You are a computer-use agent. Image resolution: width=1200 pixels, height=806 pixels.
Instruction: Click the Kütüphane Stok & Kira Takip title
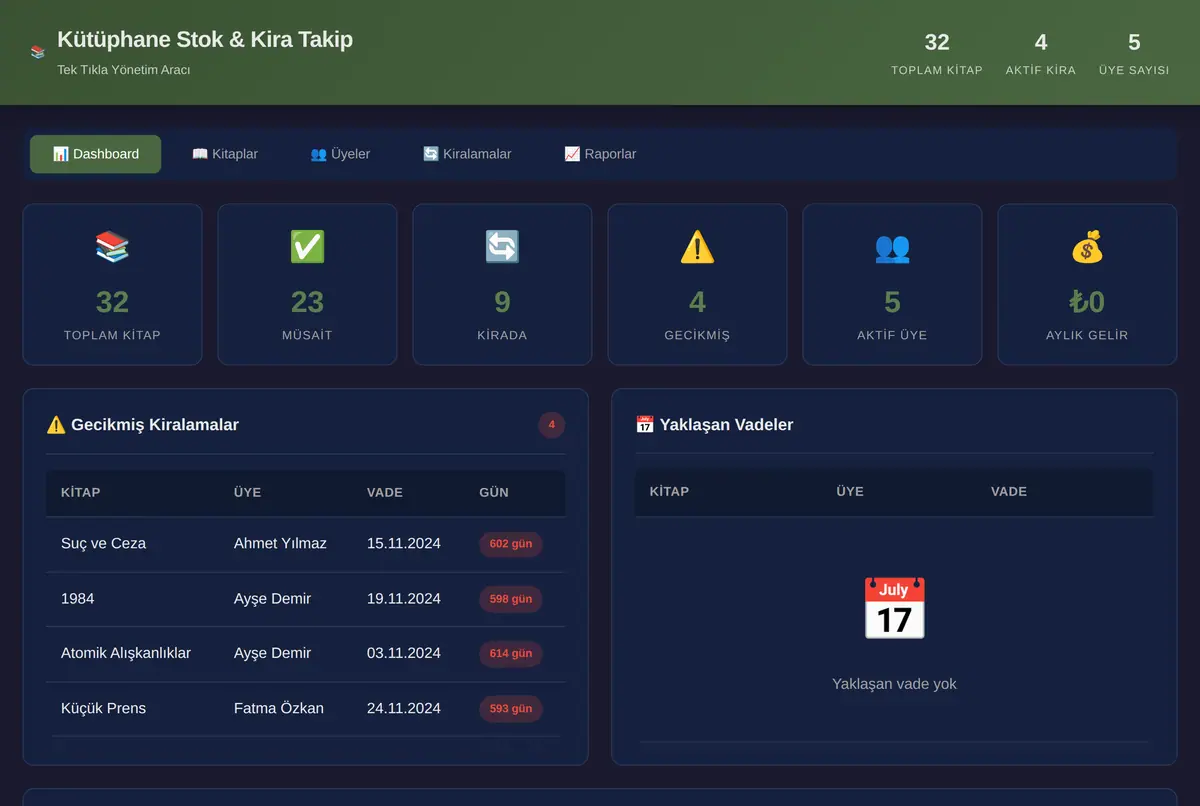pyautogui.click(x=205, y=40)
